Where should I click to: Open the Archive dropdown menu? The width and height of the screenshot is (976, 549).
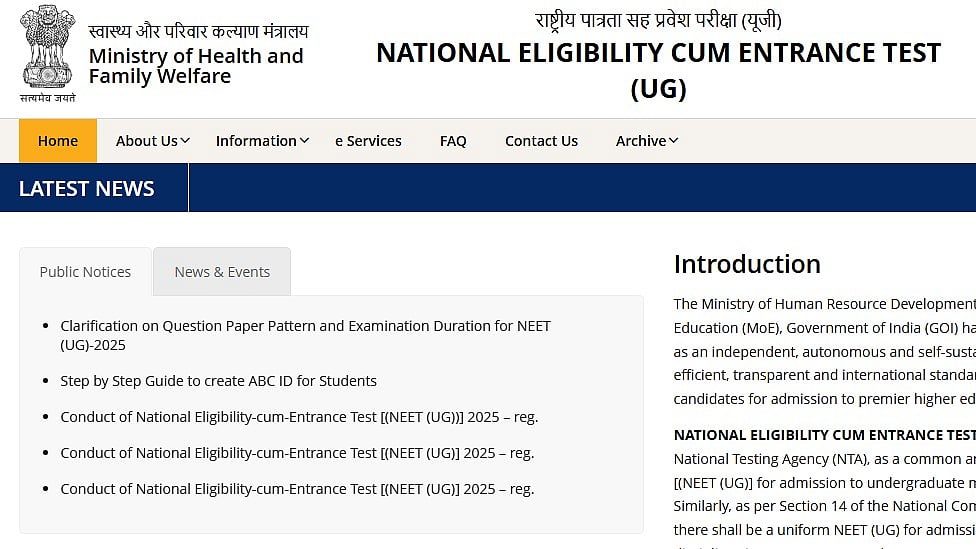click(x=646, y=141)
